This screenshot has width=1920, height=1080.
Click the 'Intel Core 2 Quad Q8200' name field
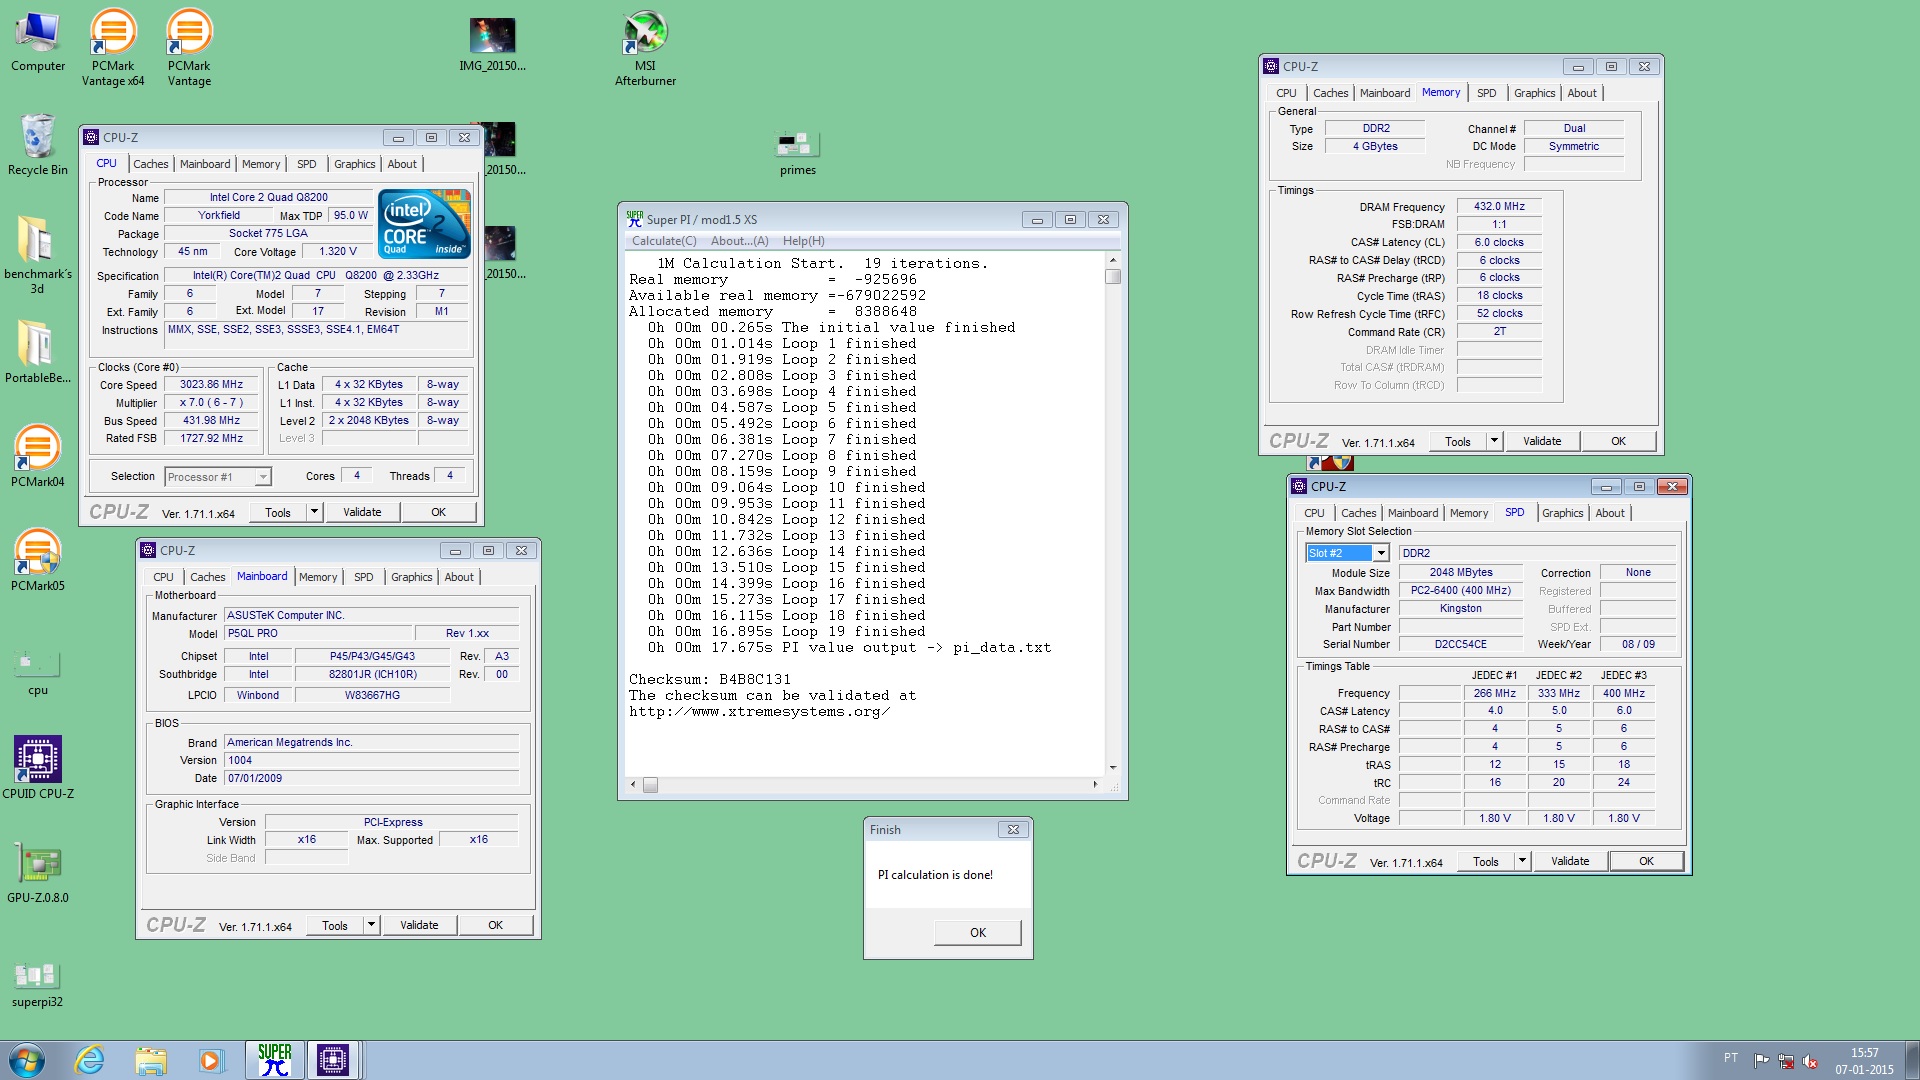pos(268,198)
